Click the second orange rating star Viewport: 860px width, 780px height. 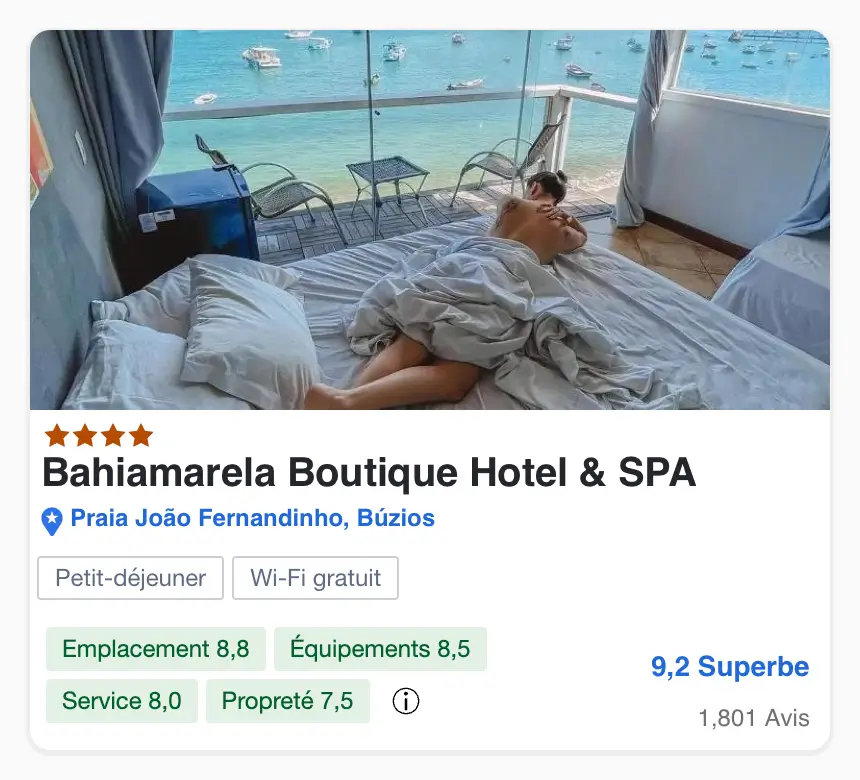(x=85, y=435)
